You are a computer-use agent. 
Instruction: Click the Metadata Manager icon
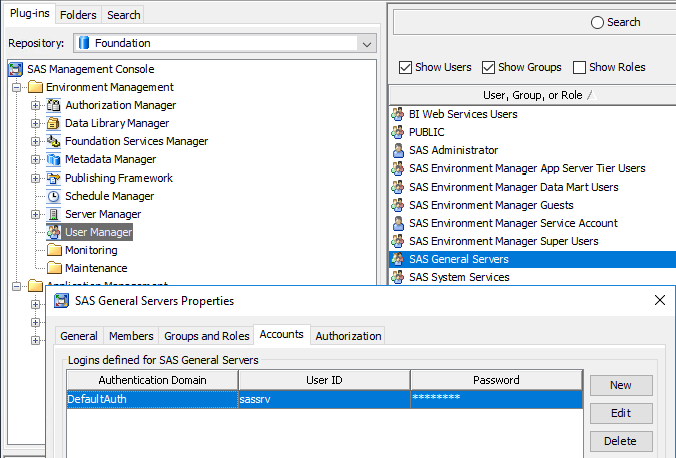pyautogui.click(x=55, y=159)
